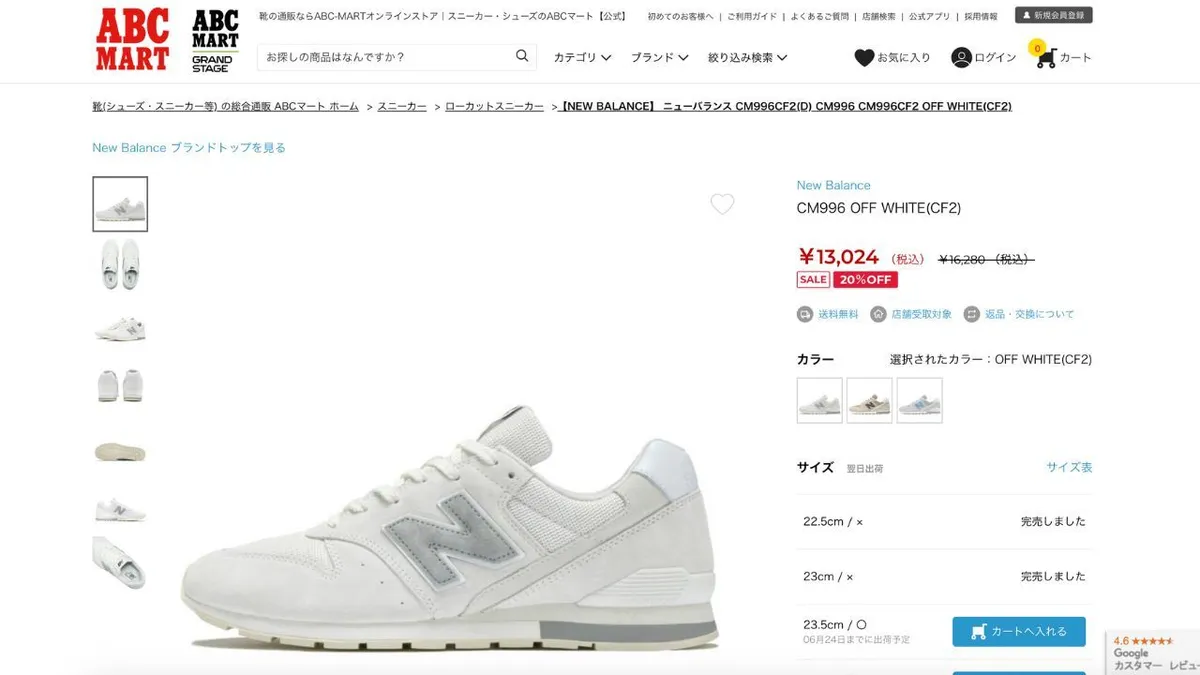Focus the product search input field
Image resolution: width=1200 pixels, height=675 pixels.
coord(386,57)
